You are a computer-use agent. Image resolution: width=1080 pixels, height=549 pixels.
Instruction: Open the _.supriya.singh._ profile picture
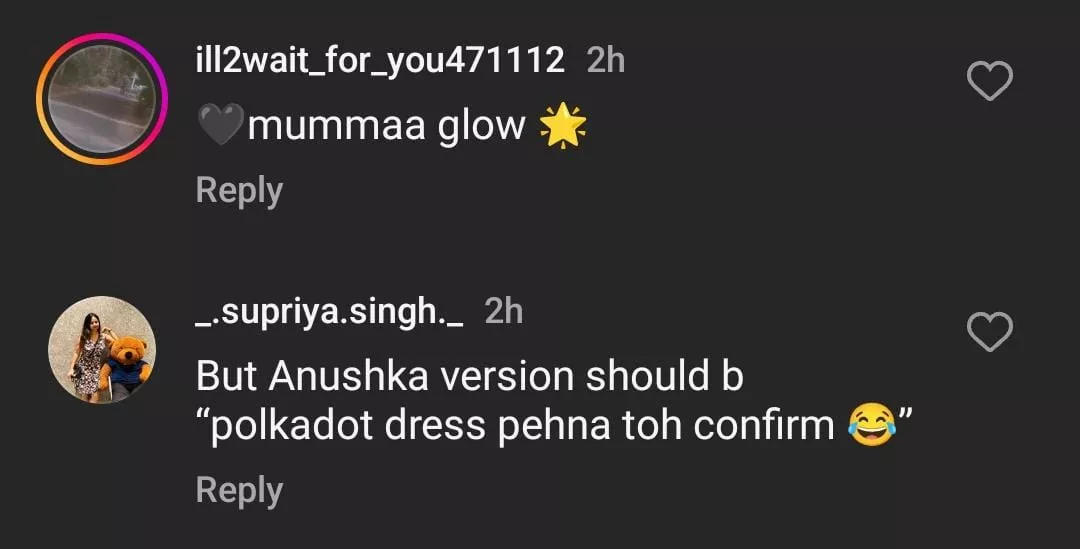click(101, 349)
